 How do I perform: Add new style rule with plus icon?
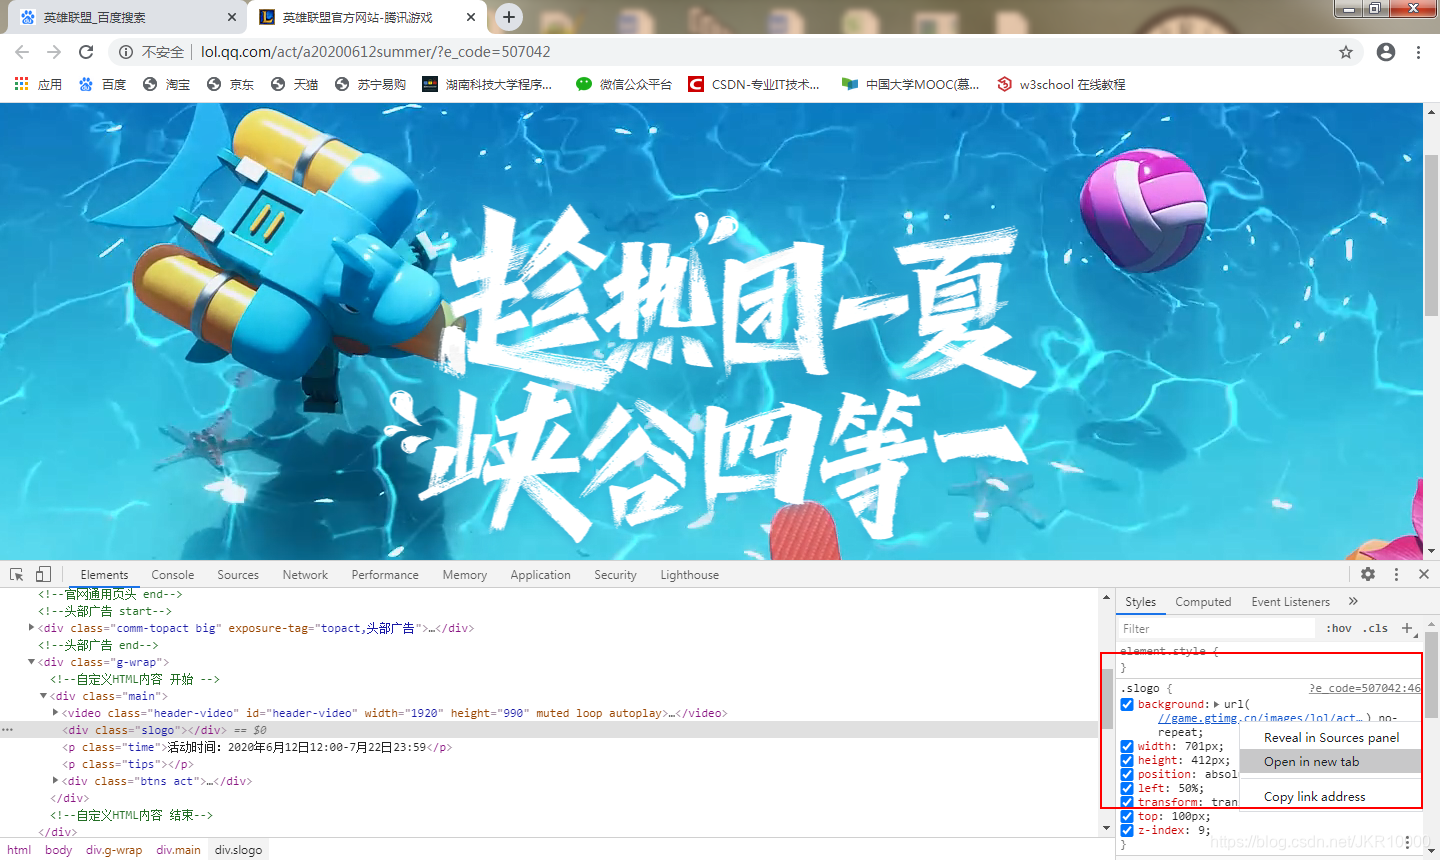pos(1407,628)
